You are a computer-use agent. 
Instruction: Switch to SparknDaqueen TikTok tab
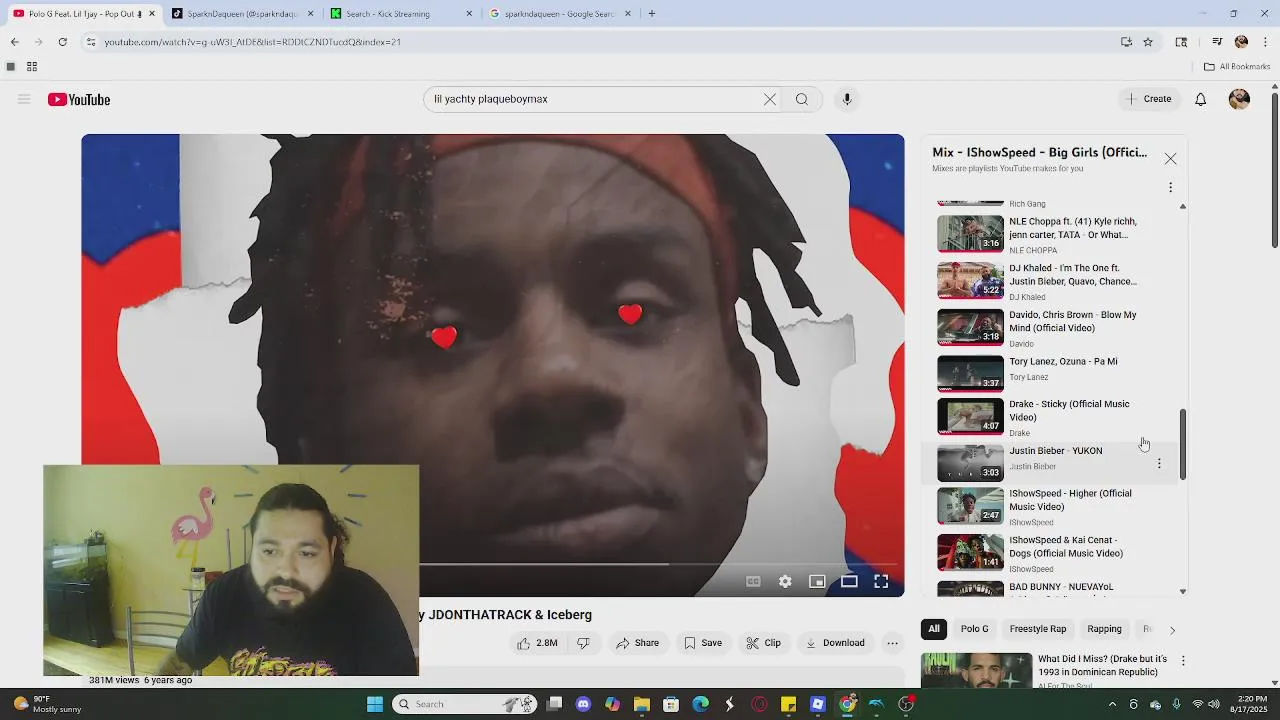240,14
